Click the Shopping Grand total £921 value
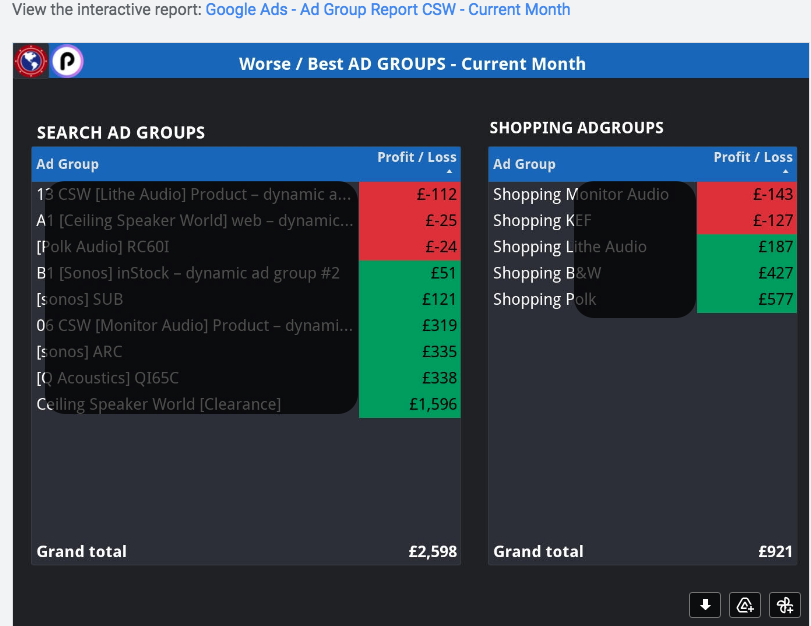The image size is (811, 626). [x=775, y=551]
